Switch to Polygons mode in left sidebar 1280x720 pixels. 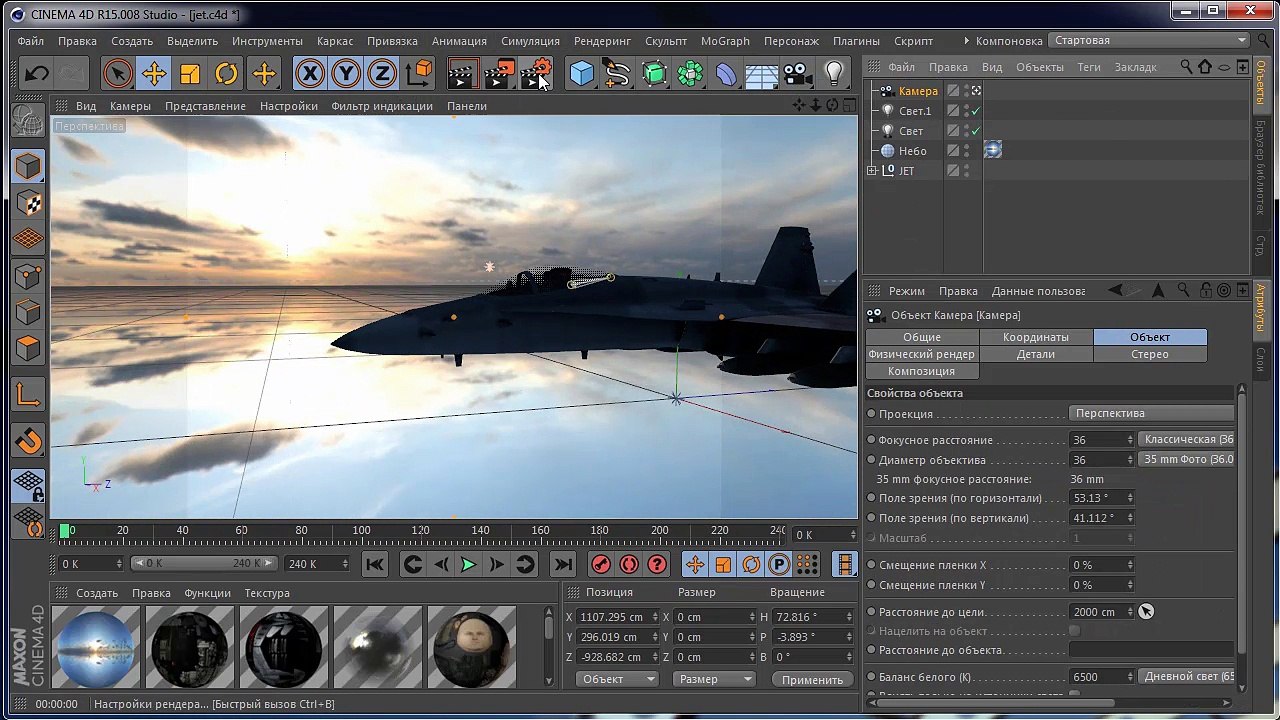[28, 348]
